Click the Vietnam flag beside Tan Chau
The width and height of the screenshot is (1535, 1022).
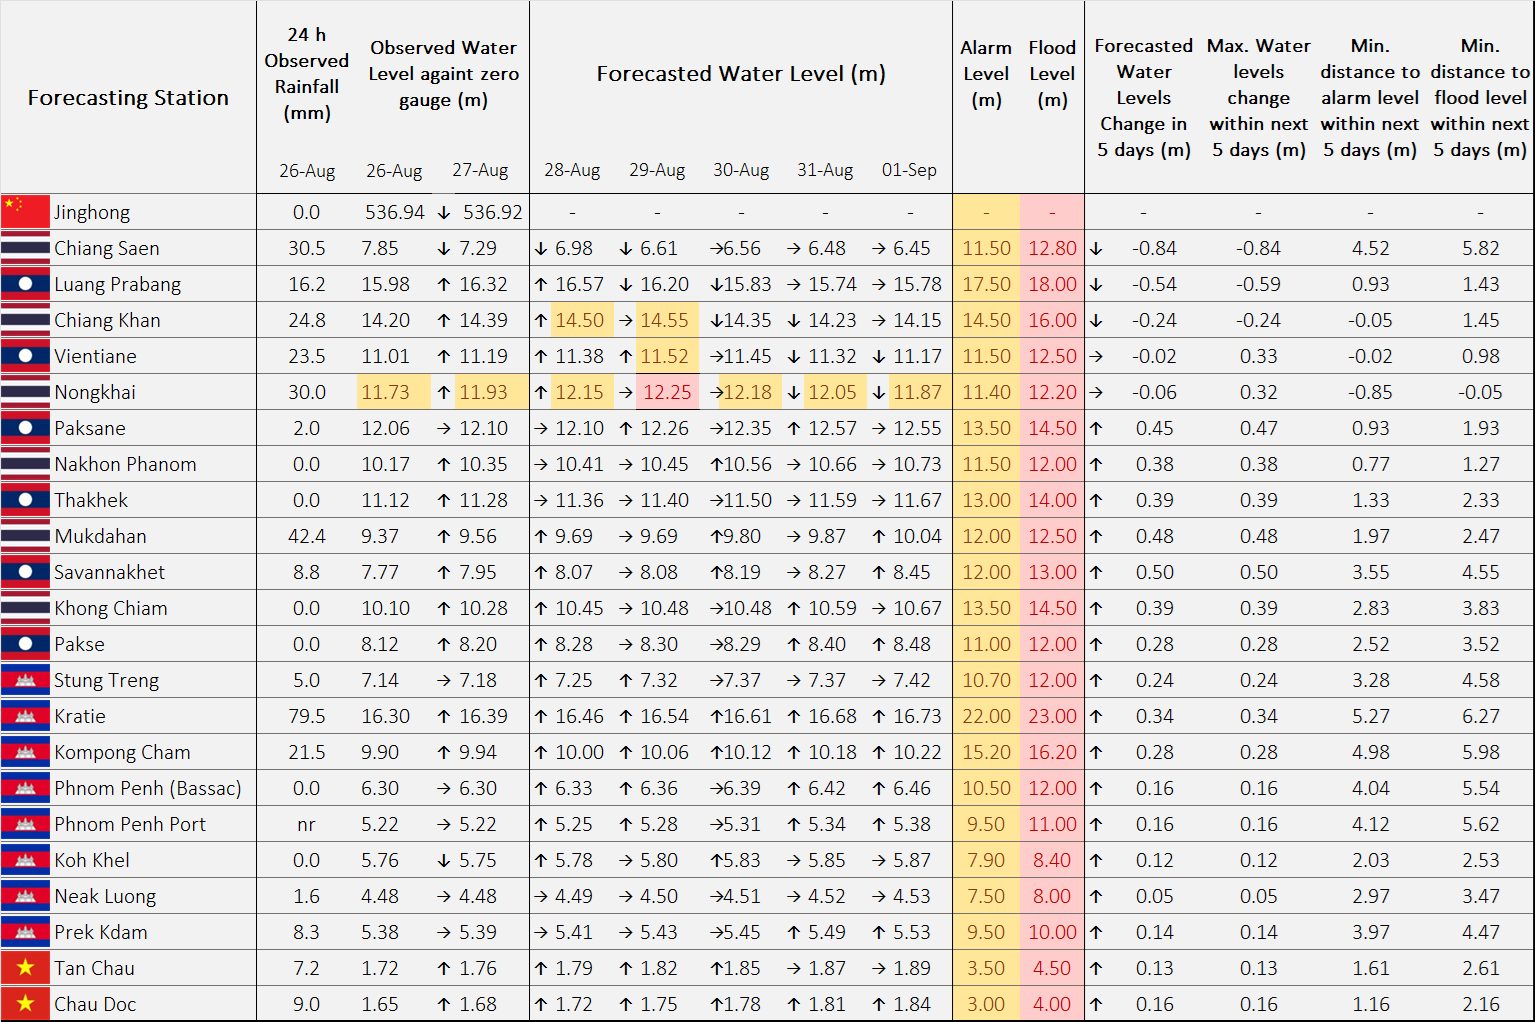point(25,968)
